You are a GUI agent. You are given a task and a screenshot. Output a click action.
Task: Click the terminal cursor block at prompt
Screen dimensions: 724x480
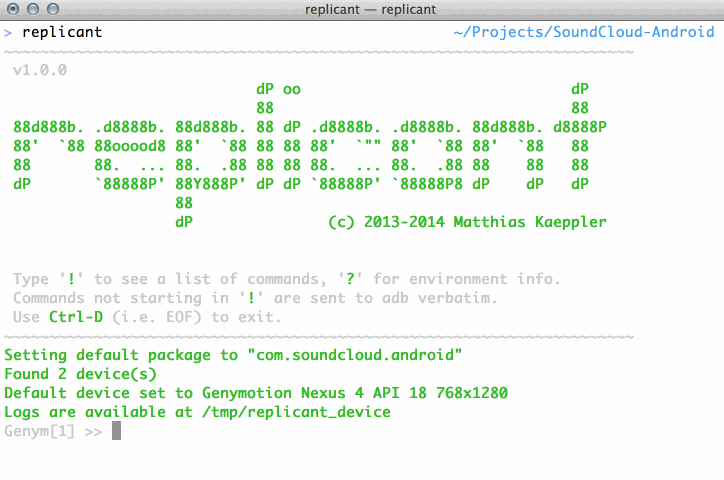116,431
